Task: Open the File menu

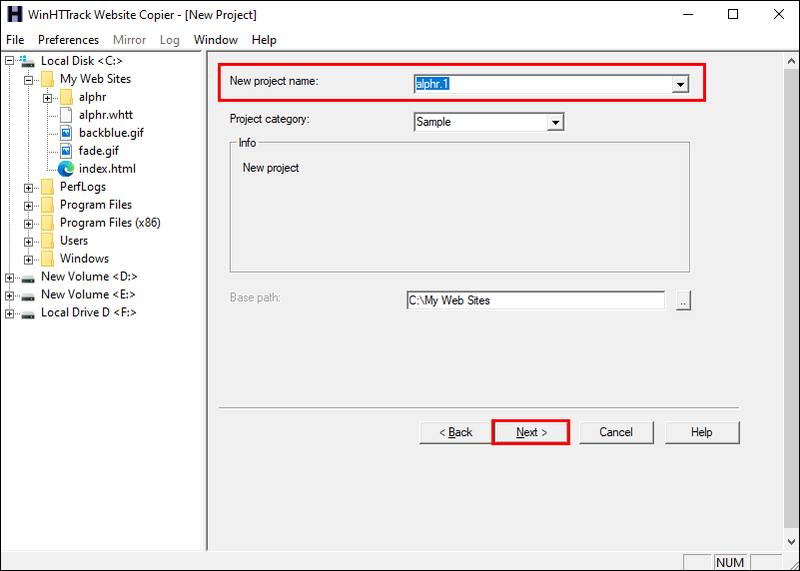Action: [15, 40]
